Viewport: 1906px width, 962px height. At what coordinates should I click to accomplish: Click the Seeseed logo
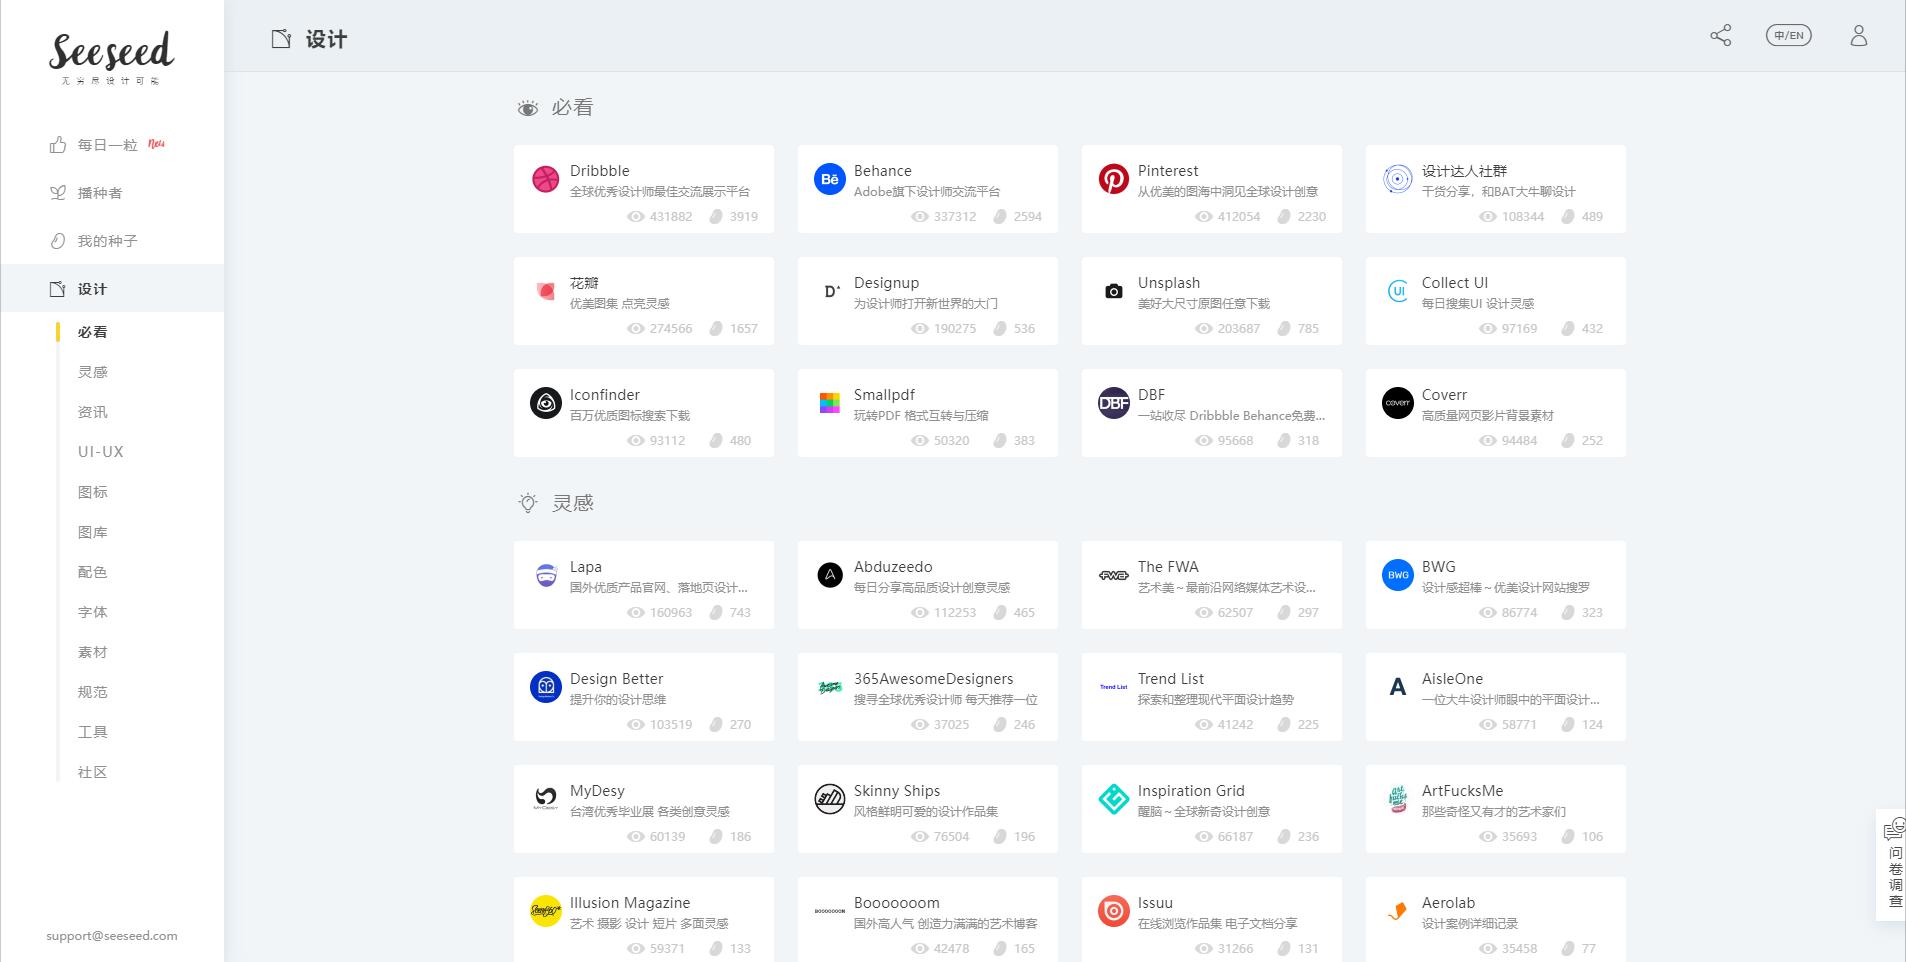coord(111,57)
